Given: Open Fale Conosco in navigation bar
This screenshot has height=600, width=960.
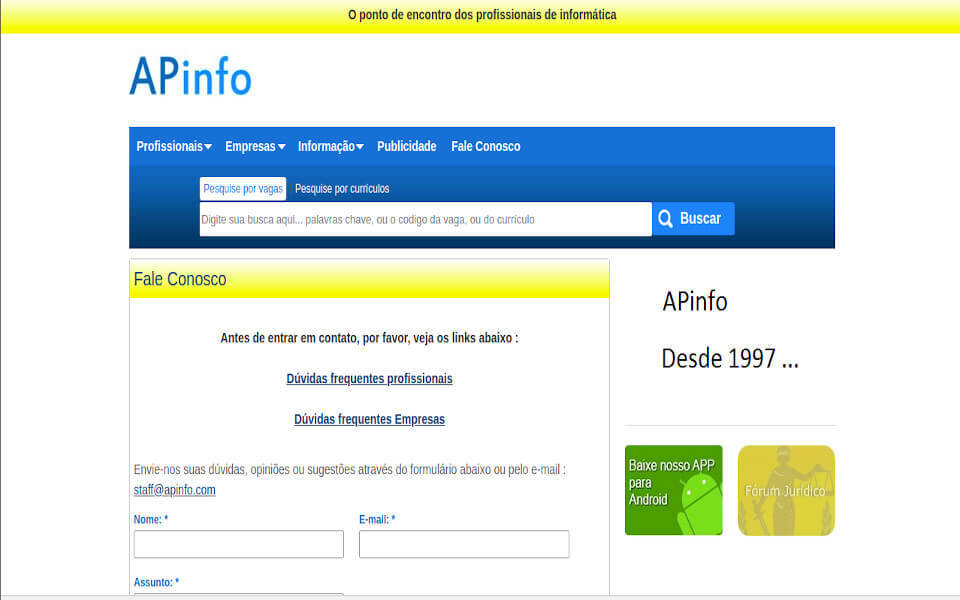Looking at the screenshot, I should (486, 146).
